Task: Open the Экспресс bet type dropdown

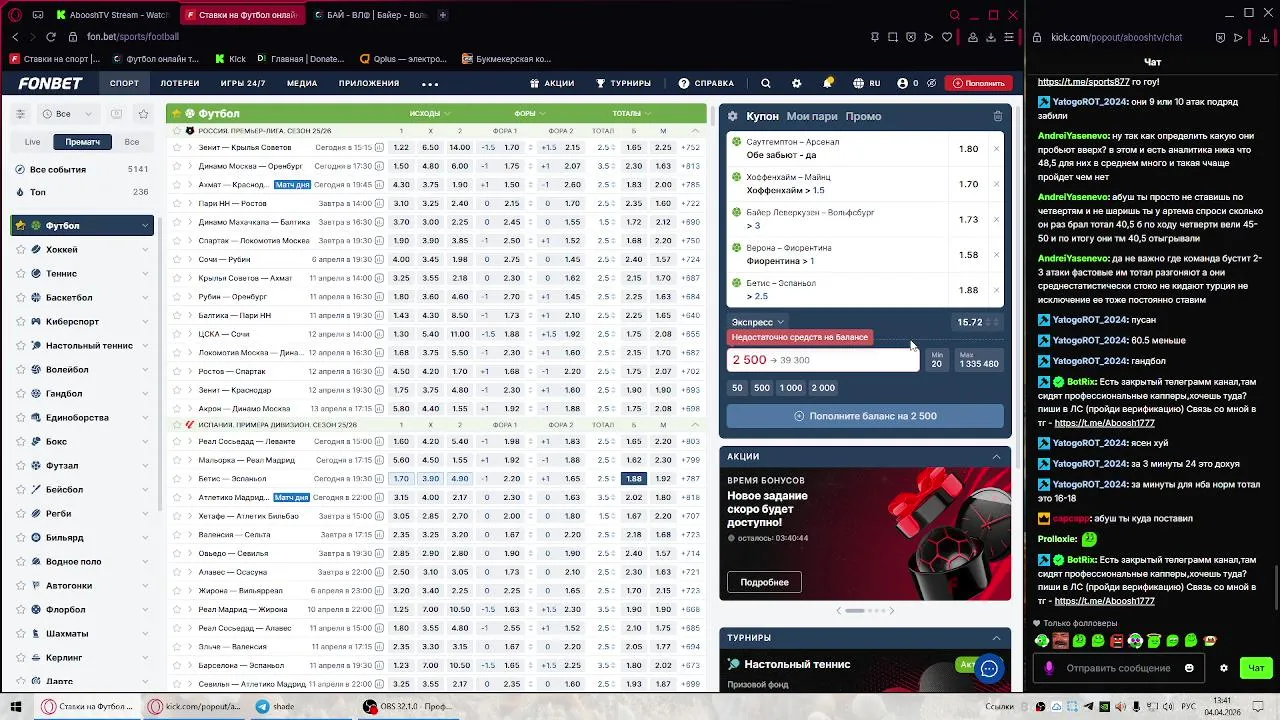Action: click(x=758, y=322)
